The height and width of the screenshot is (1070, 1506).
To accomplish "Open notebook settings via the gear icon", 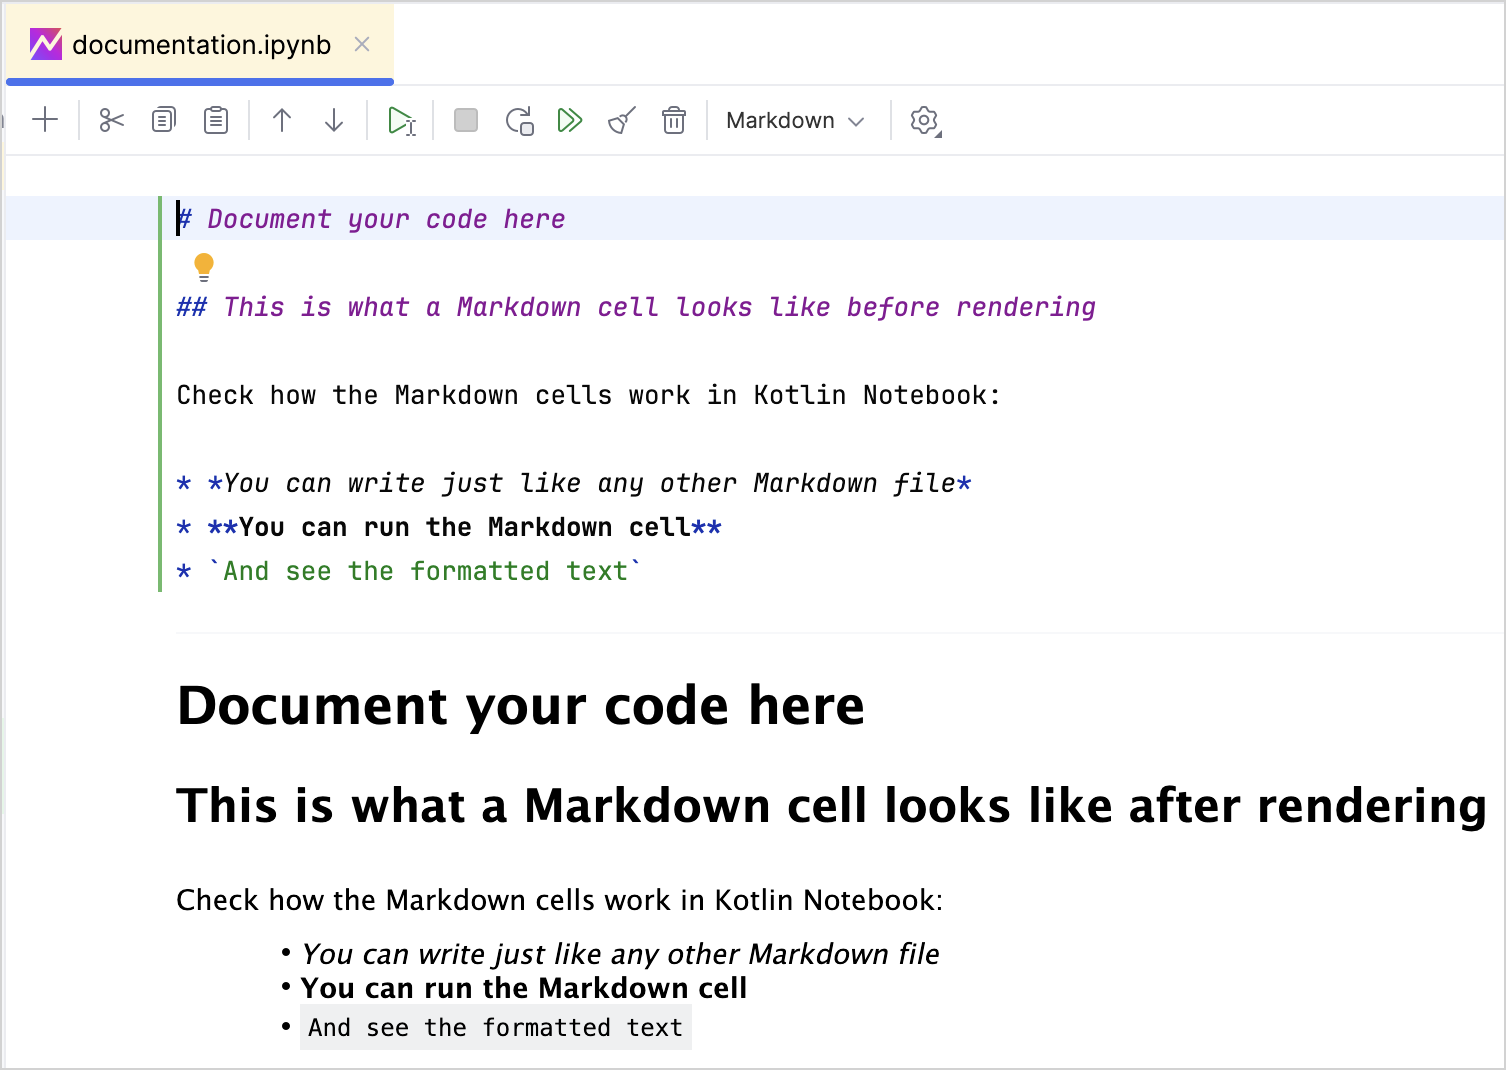I will 923,120.
